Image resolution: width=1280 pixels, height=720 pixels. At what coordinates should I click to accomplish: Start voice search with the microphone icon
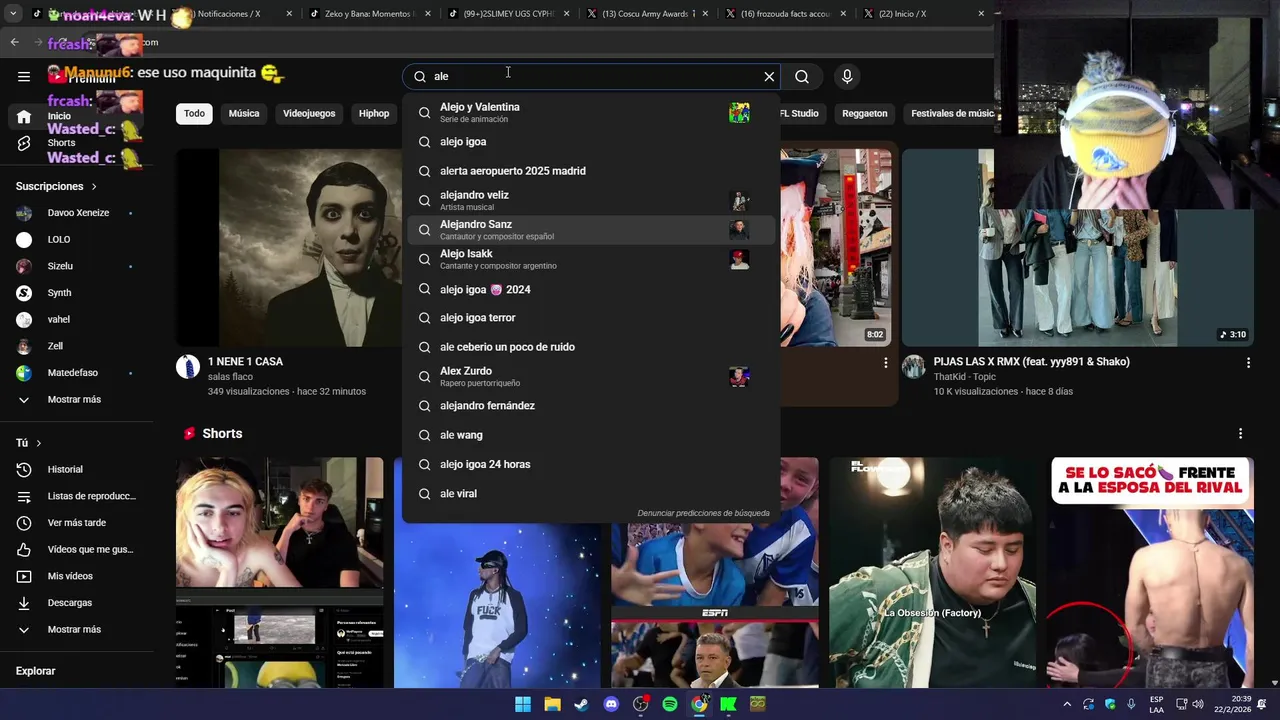(847, 76)
